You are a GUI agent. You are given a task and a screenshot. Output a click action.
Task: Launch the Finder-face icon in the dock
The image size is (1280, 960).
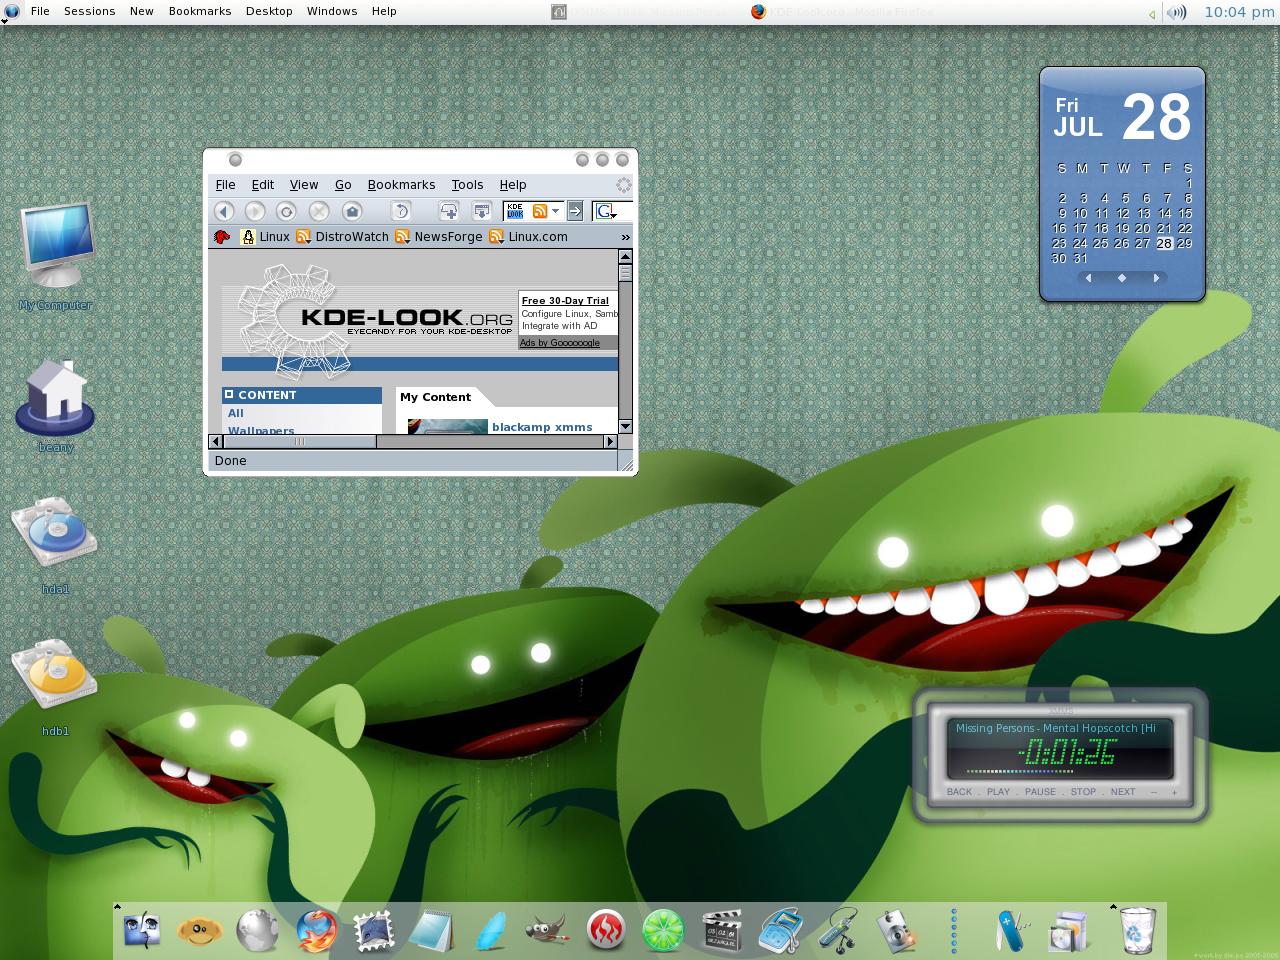click(x=142, y=930)
